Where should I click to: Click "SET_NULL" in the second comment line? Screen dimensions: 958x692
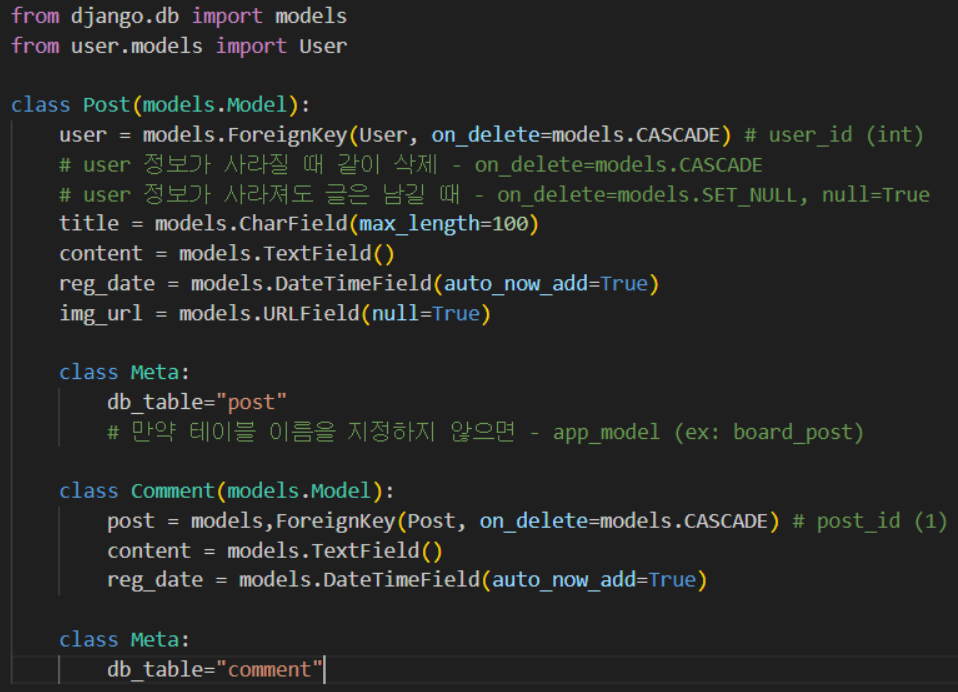[750, 195]
